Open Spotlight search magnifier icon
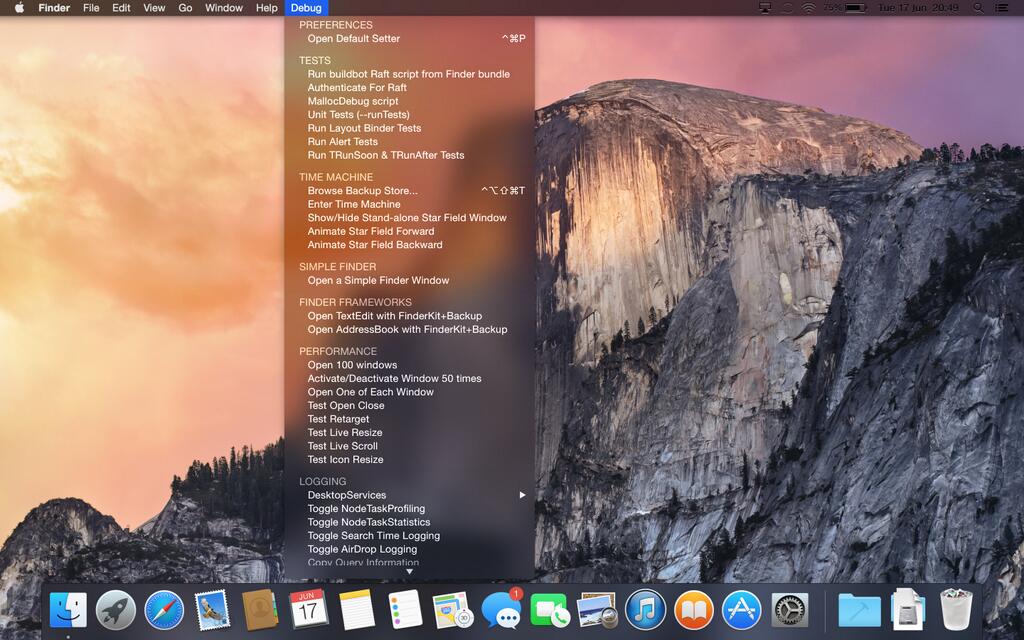1024x640 pixels. [x=978, y=8]
